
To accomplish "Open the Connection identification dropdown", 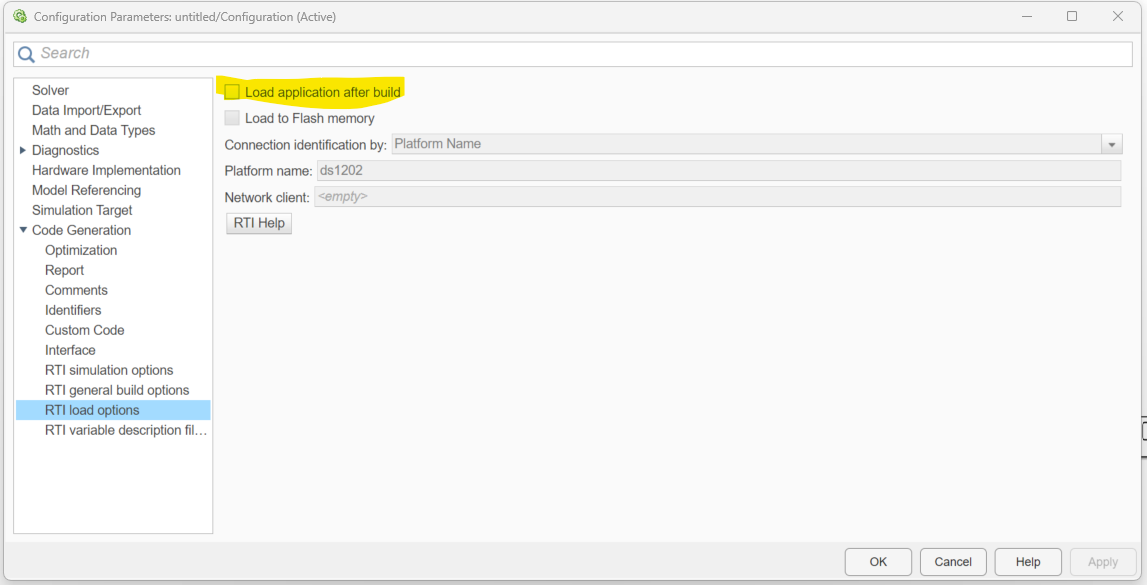I will click(x=1111, y=145).
